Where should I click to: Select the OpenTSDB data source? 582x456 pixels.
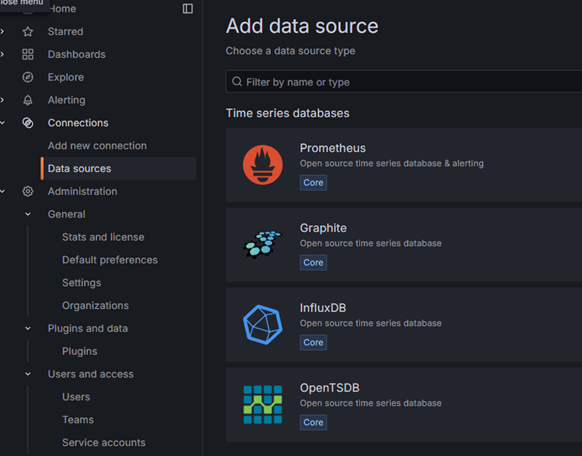(x=404, y=405)
